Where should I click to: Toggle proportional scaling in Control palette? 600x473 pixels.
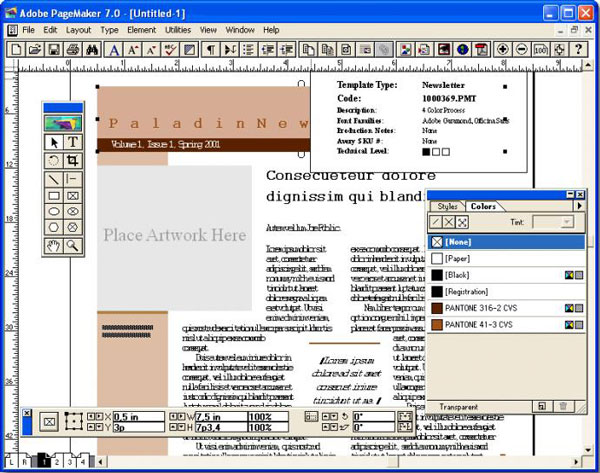coord(311,417)
